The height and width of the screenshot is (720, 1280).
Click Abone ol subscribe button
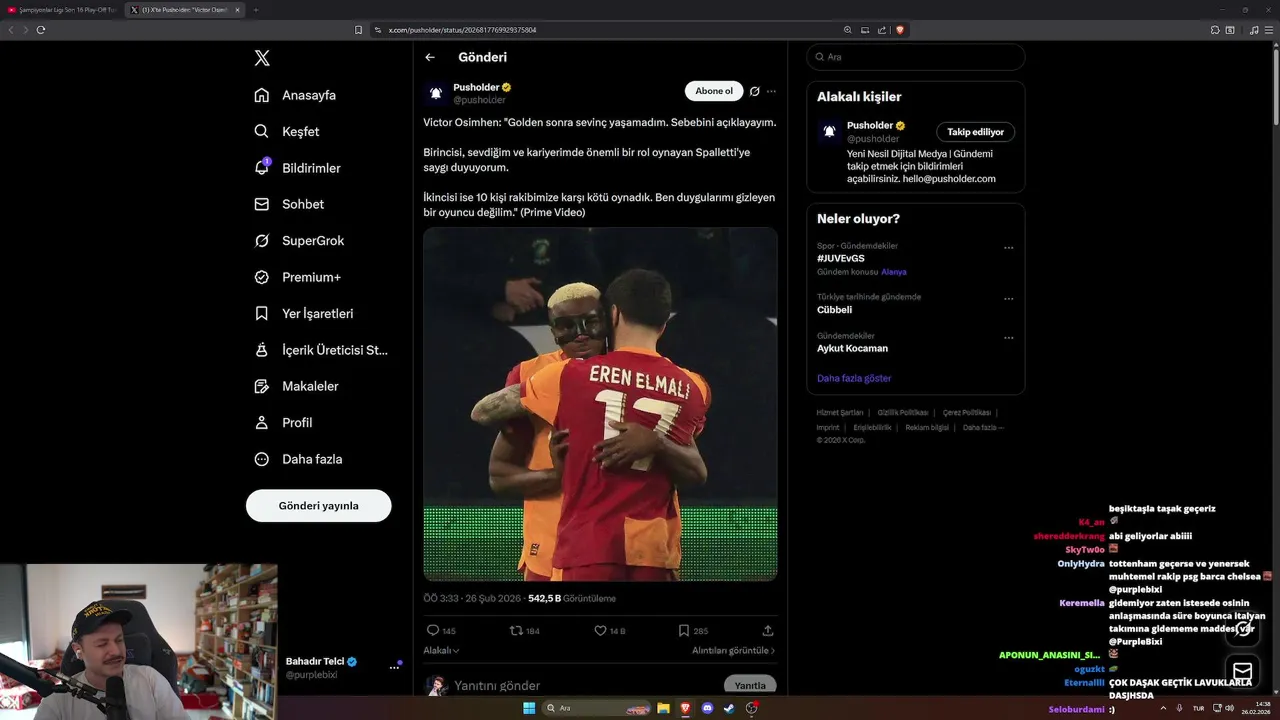click(714, 91)
